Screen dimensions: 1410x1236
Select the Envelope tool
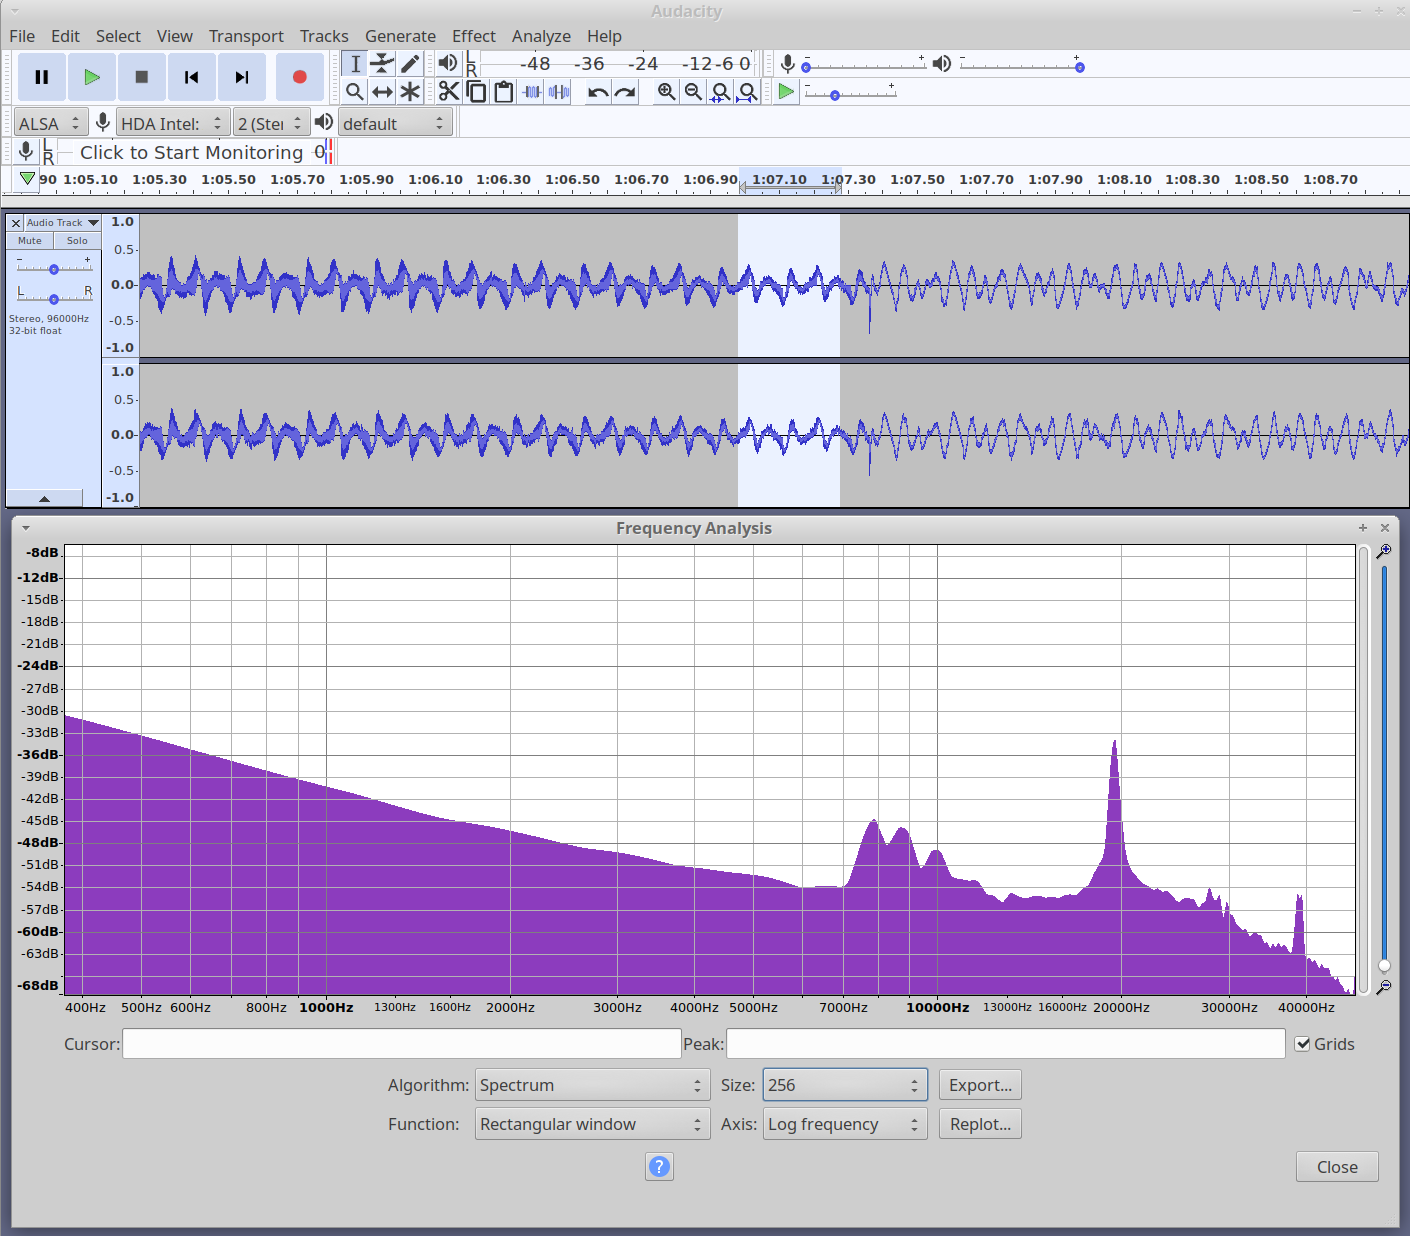point(382,64)
